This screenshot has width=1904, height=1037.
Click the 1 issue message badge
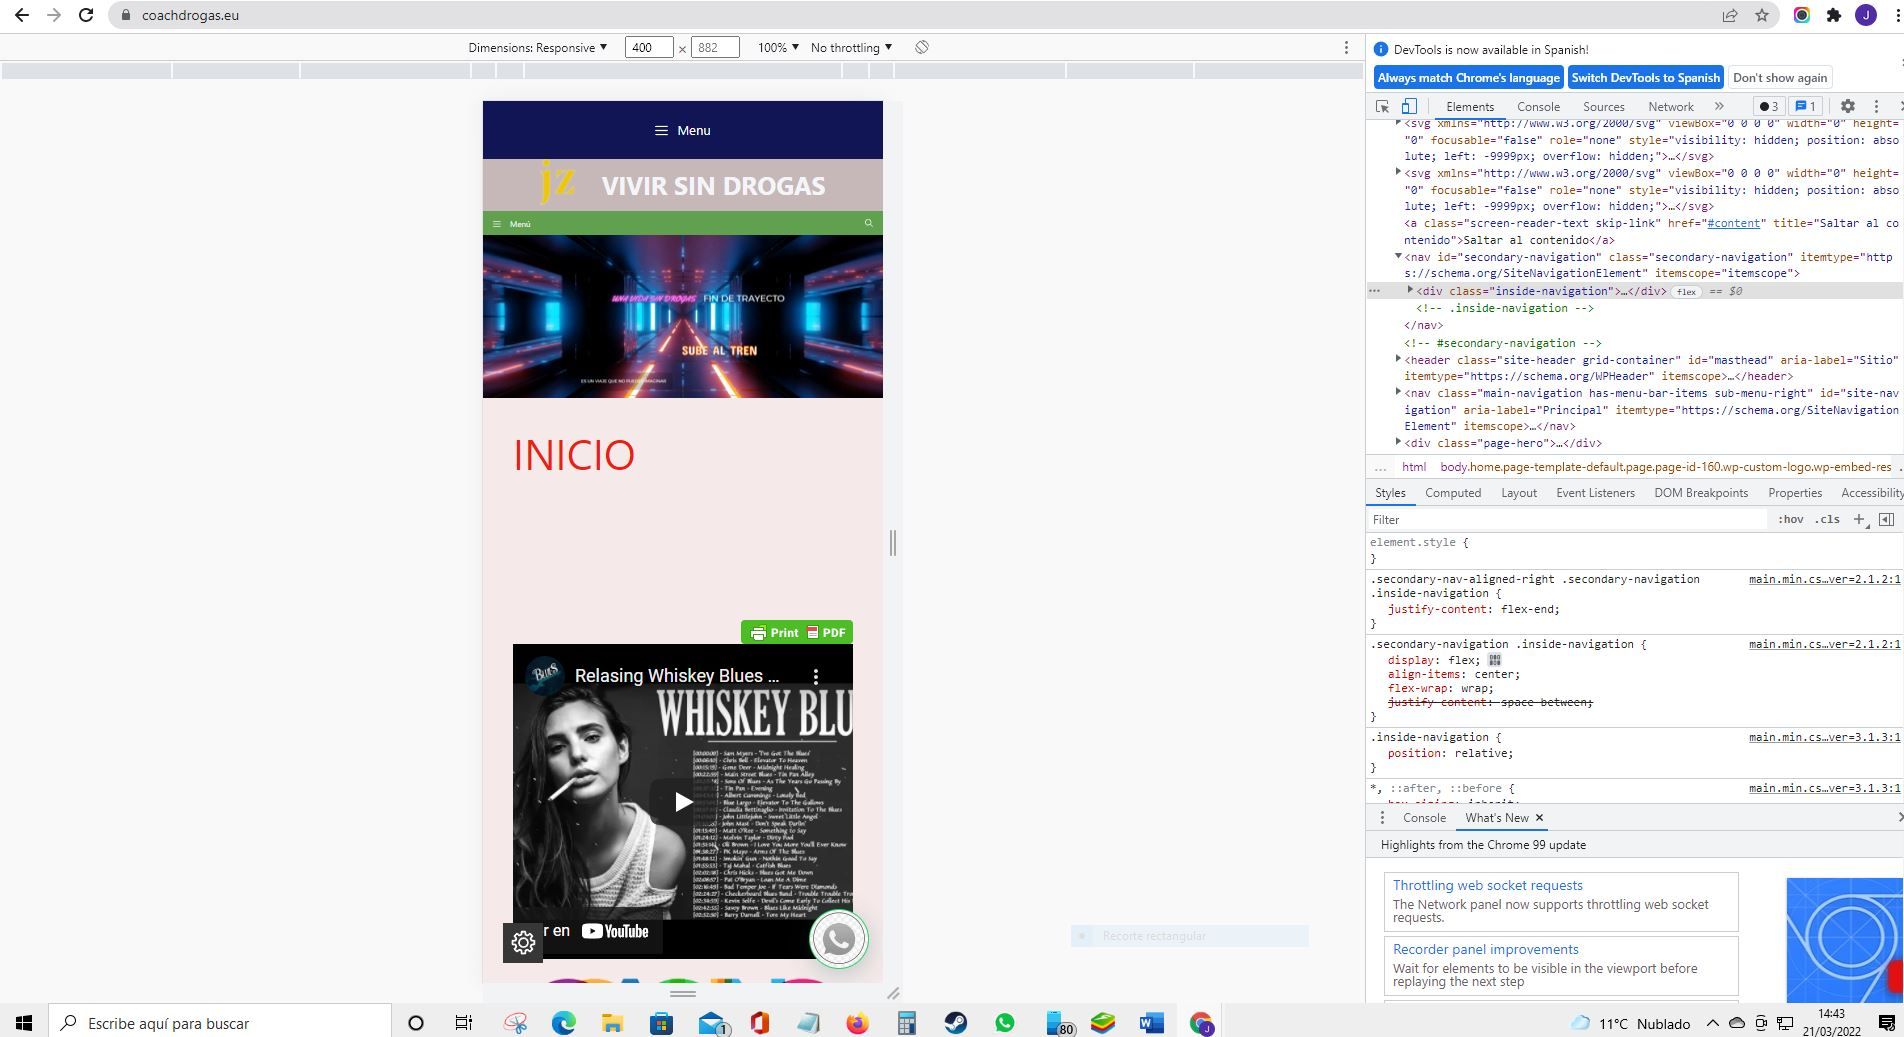(1805, 107)
